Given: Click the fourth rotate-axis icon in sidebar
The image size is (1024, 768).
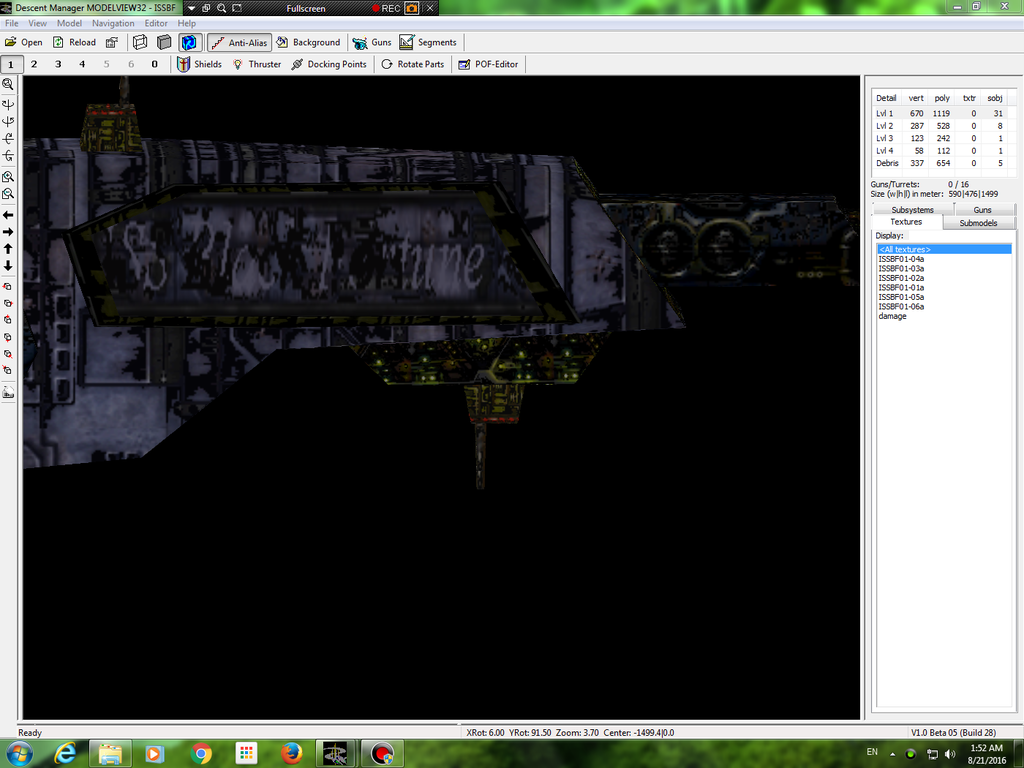Looking at the screenshot, I should [x=8, y=155].
